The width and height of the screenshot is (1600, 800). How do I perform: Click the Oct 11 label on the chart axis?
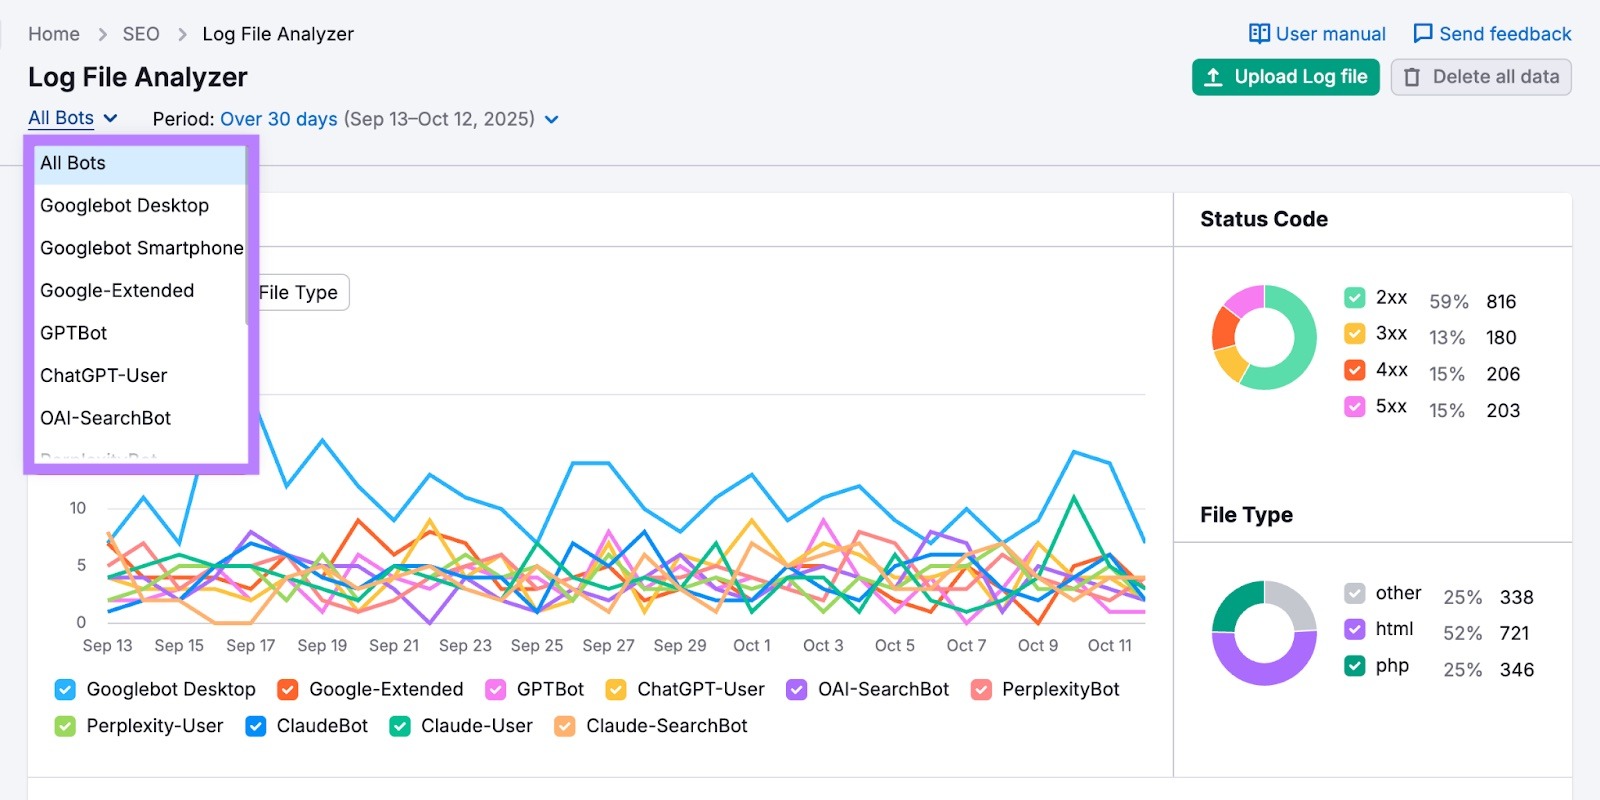[1110, 646]
